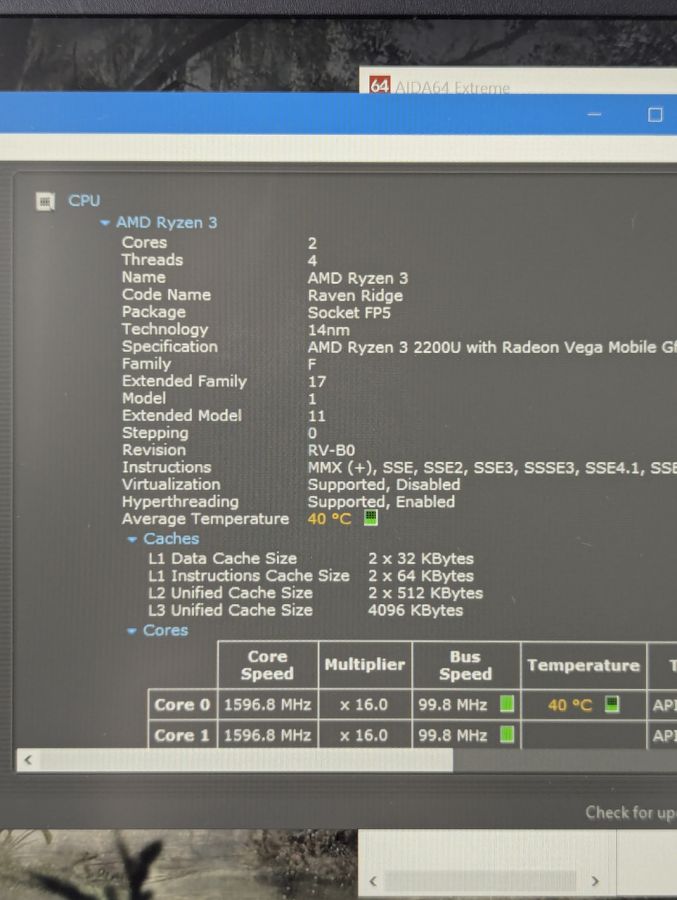Screen dimensions: 677x900
Task: Select the Code Name row label
Action: (167, 294)
